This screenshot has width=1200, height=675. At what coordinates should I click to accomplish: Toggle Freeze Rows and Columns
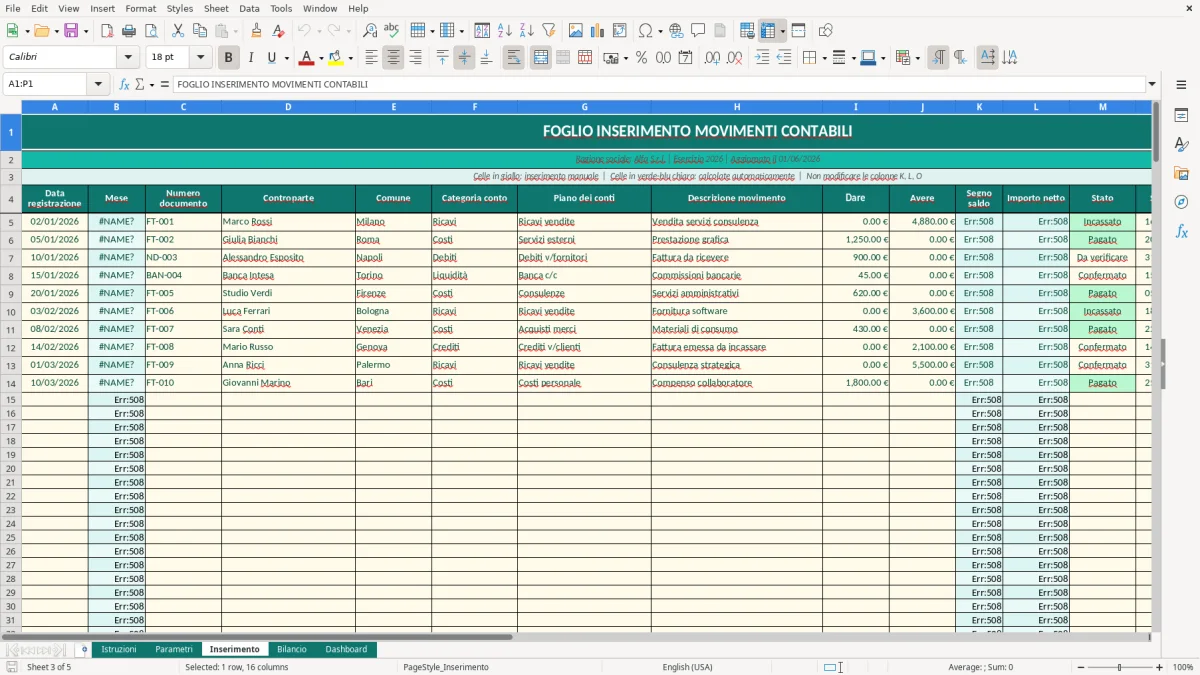click(x=768, y=31)
